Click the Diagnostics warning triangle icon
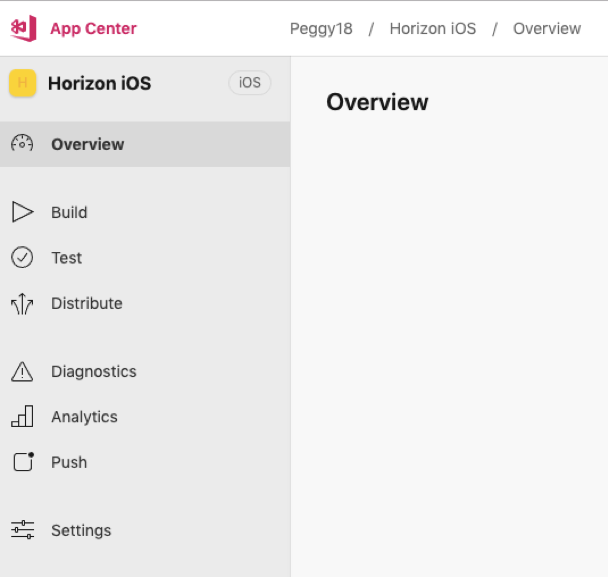This screenshot has width=608, height=577. [x=22, y=371]
